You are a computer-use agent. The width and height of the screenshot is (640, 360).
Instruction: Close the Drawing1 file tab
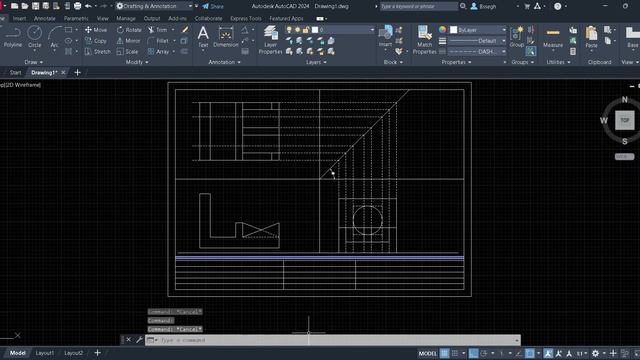tap(63, 73)
